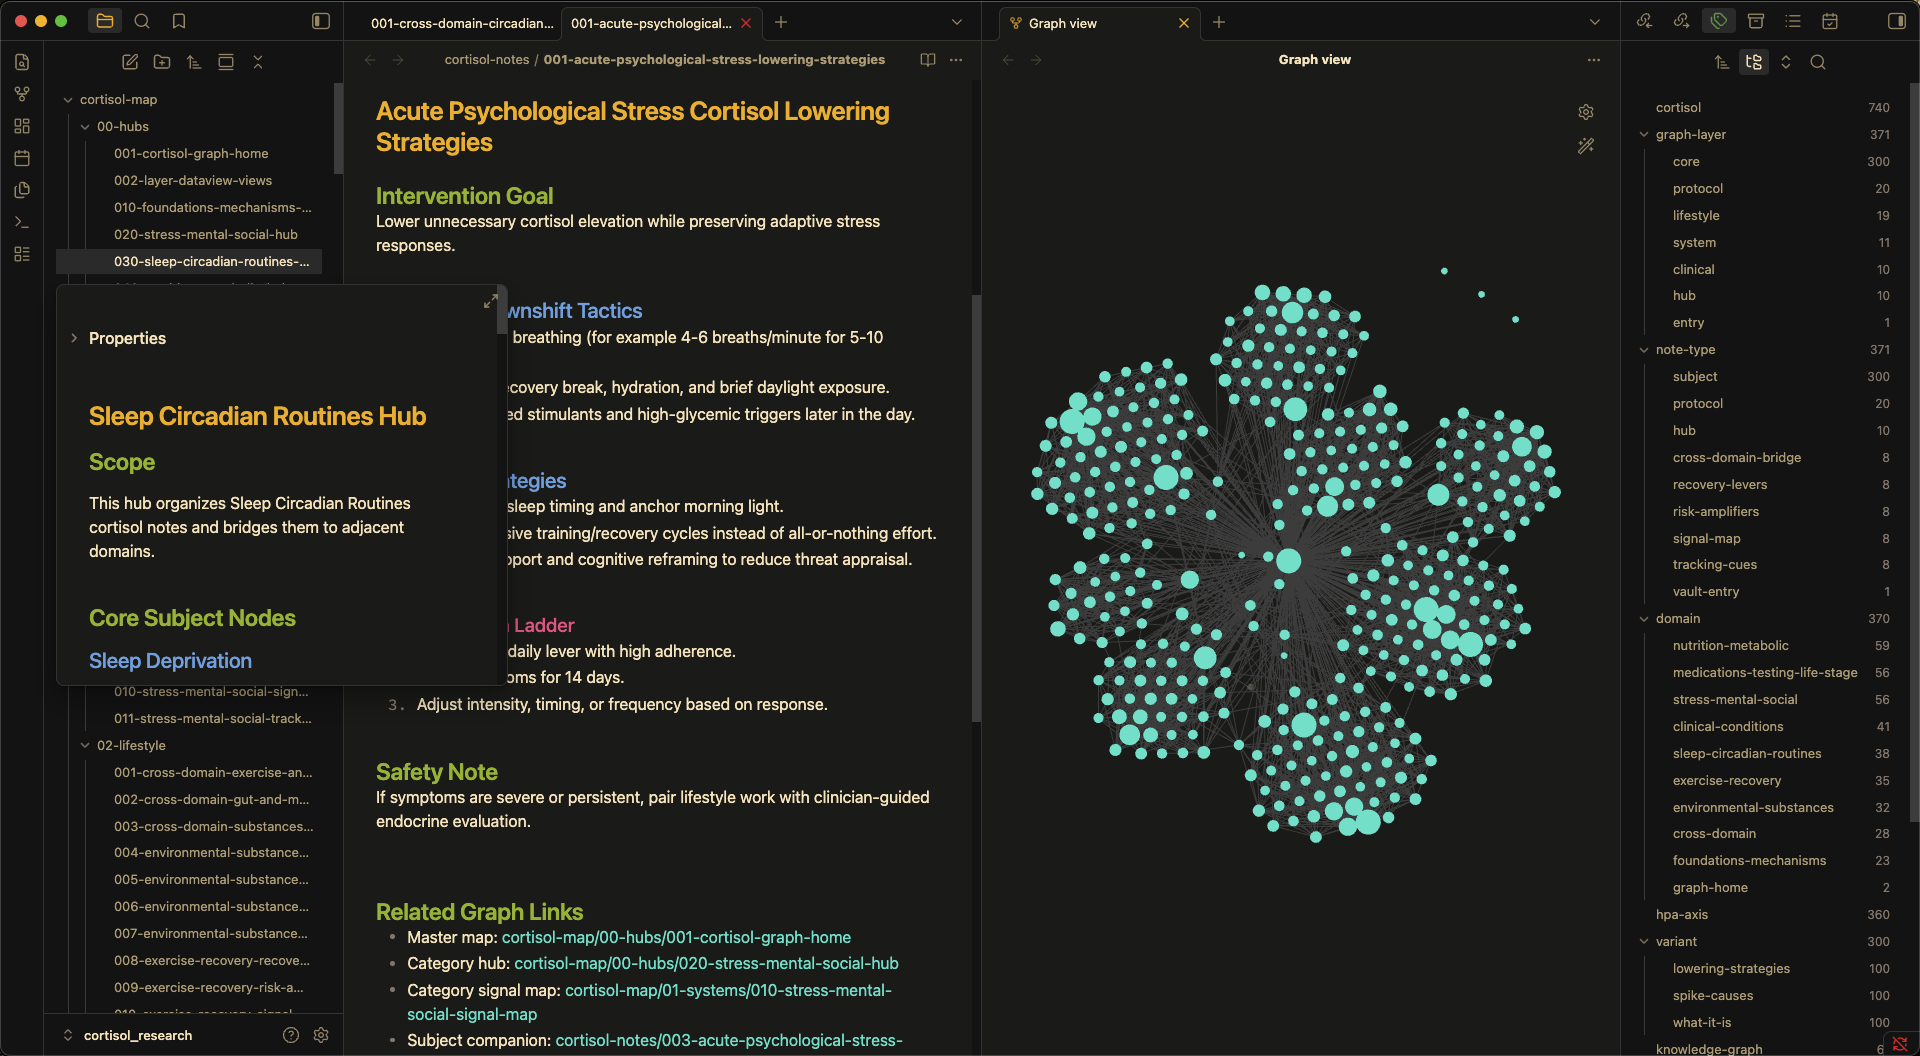Insert template using ribbon icon
The height and width of the screenshot is (1056, 1920).
(x=22, y=190)
